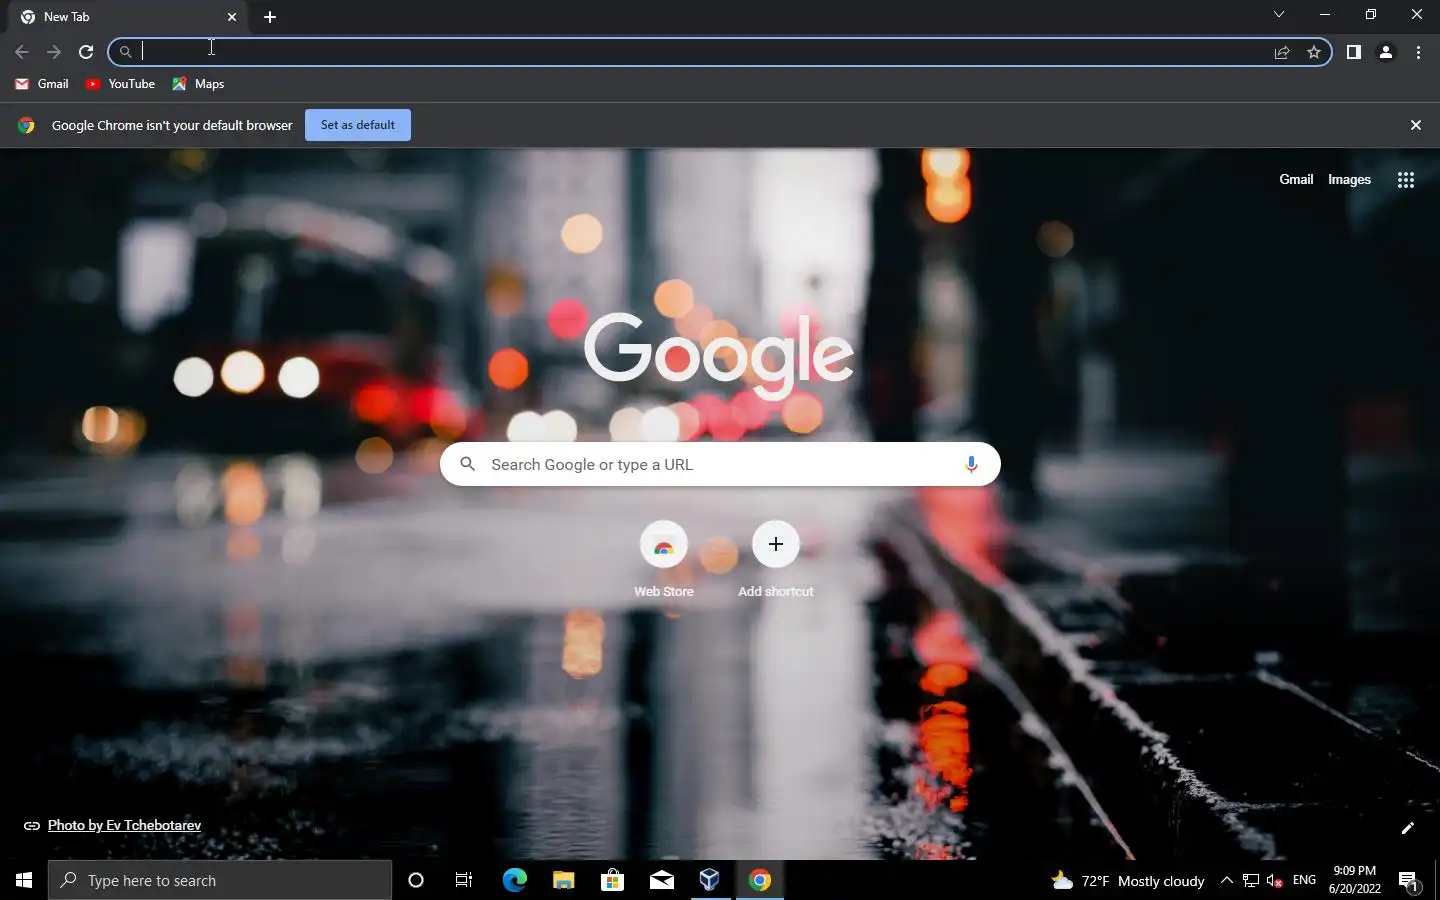Dismiss the default browser notification bar
This screenshot has height=900, width=1440.
point(1416,125)
